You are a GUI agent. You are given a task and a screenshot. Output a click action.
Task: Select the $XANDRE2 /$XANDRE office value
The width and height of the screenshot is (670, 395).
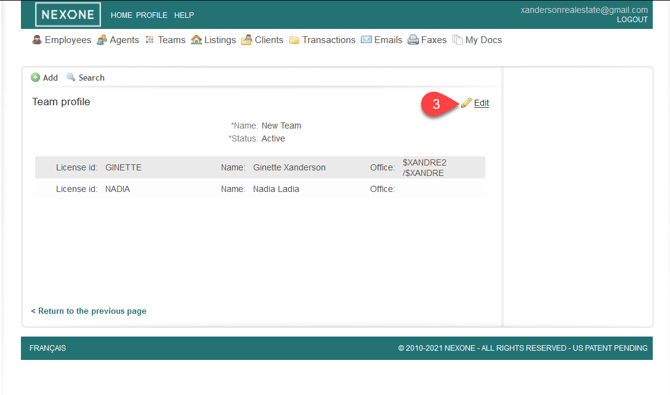point(424,168)
